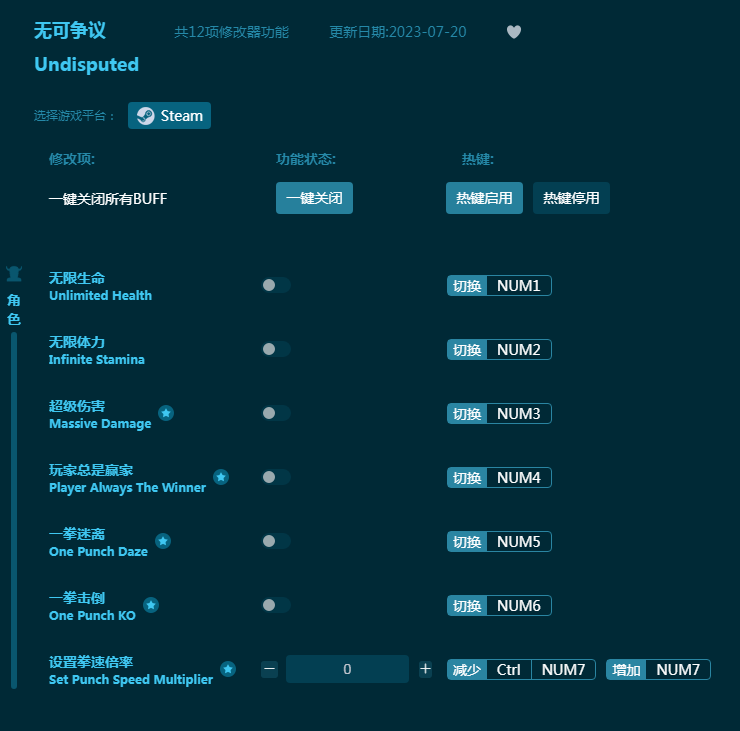Select the Steam platform button
This screenshot has width=740, height=731.
tap(169, 116)
